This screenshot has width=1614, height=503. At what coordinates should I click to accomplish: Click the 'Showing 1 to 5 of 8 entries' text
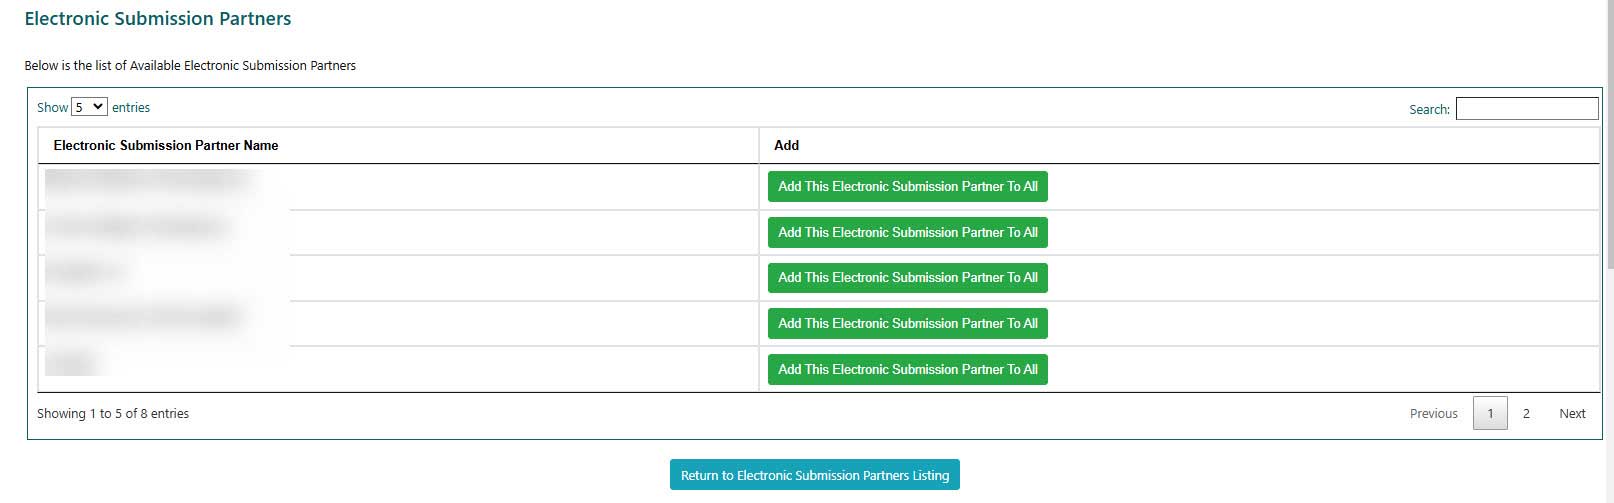[113, 414]
